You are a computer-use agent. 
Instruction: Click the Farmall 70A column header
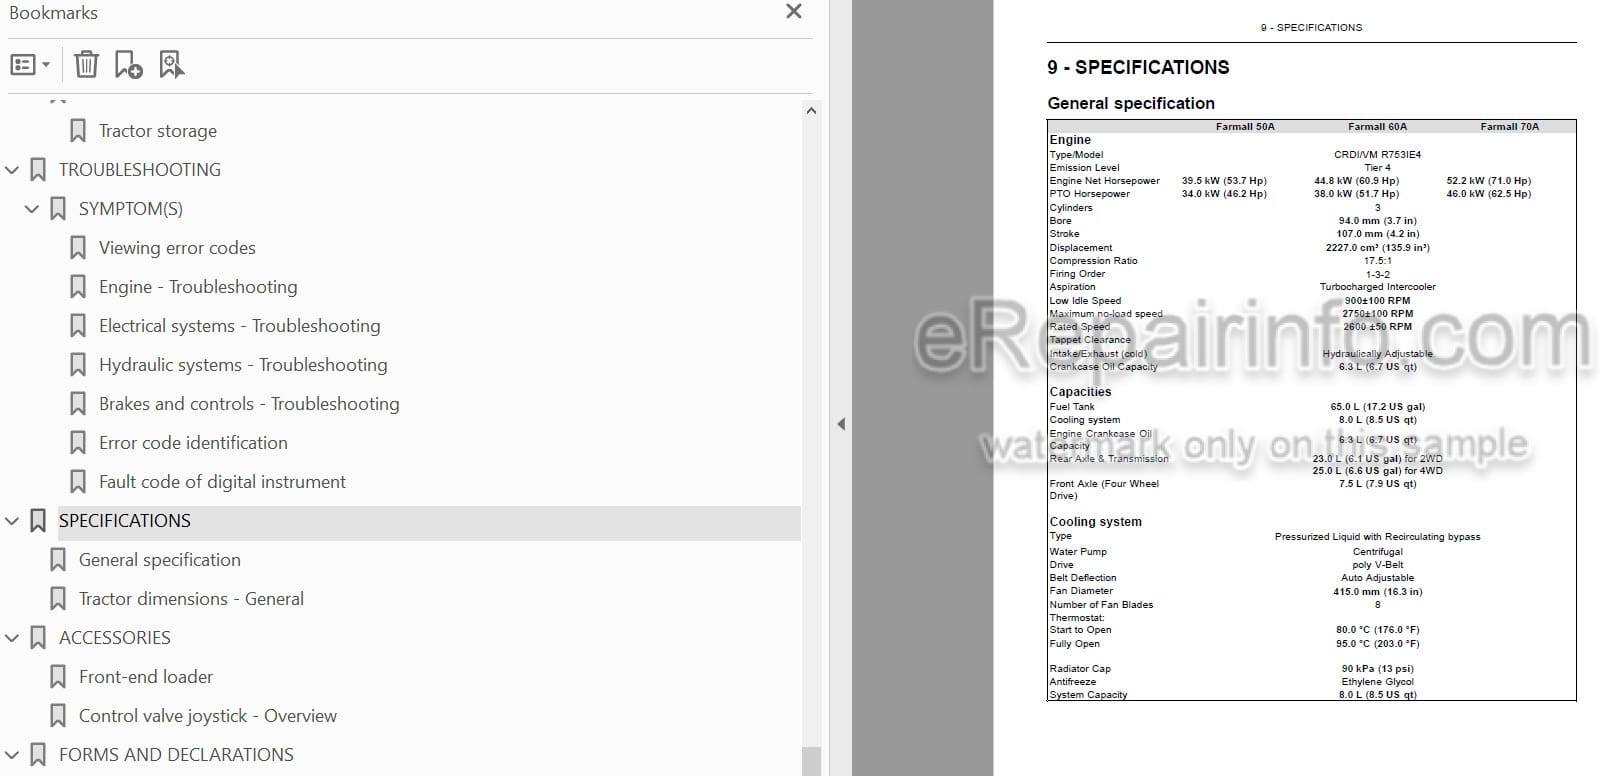click(1509, 127)
